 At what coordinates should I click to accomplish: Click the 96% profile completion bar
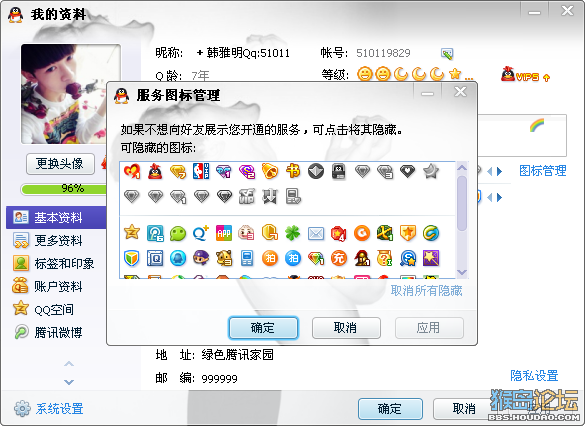(64, 188)
